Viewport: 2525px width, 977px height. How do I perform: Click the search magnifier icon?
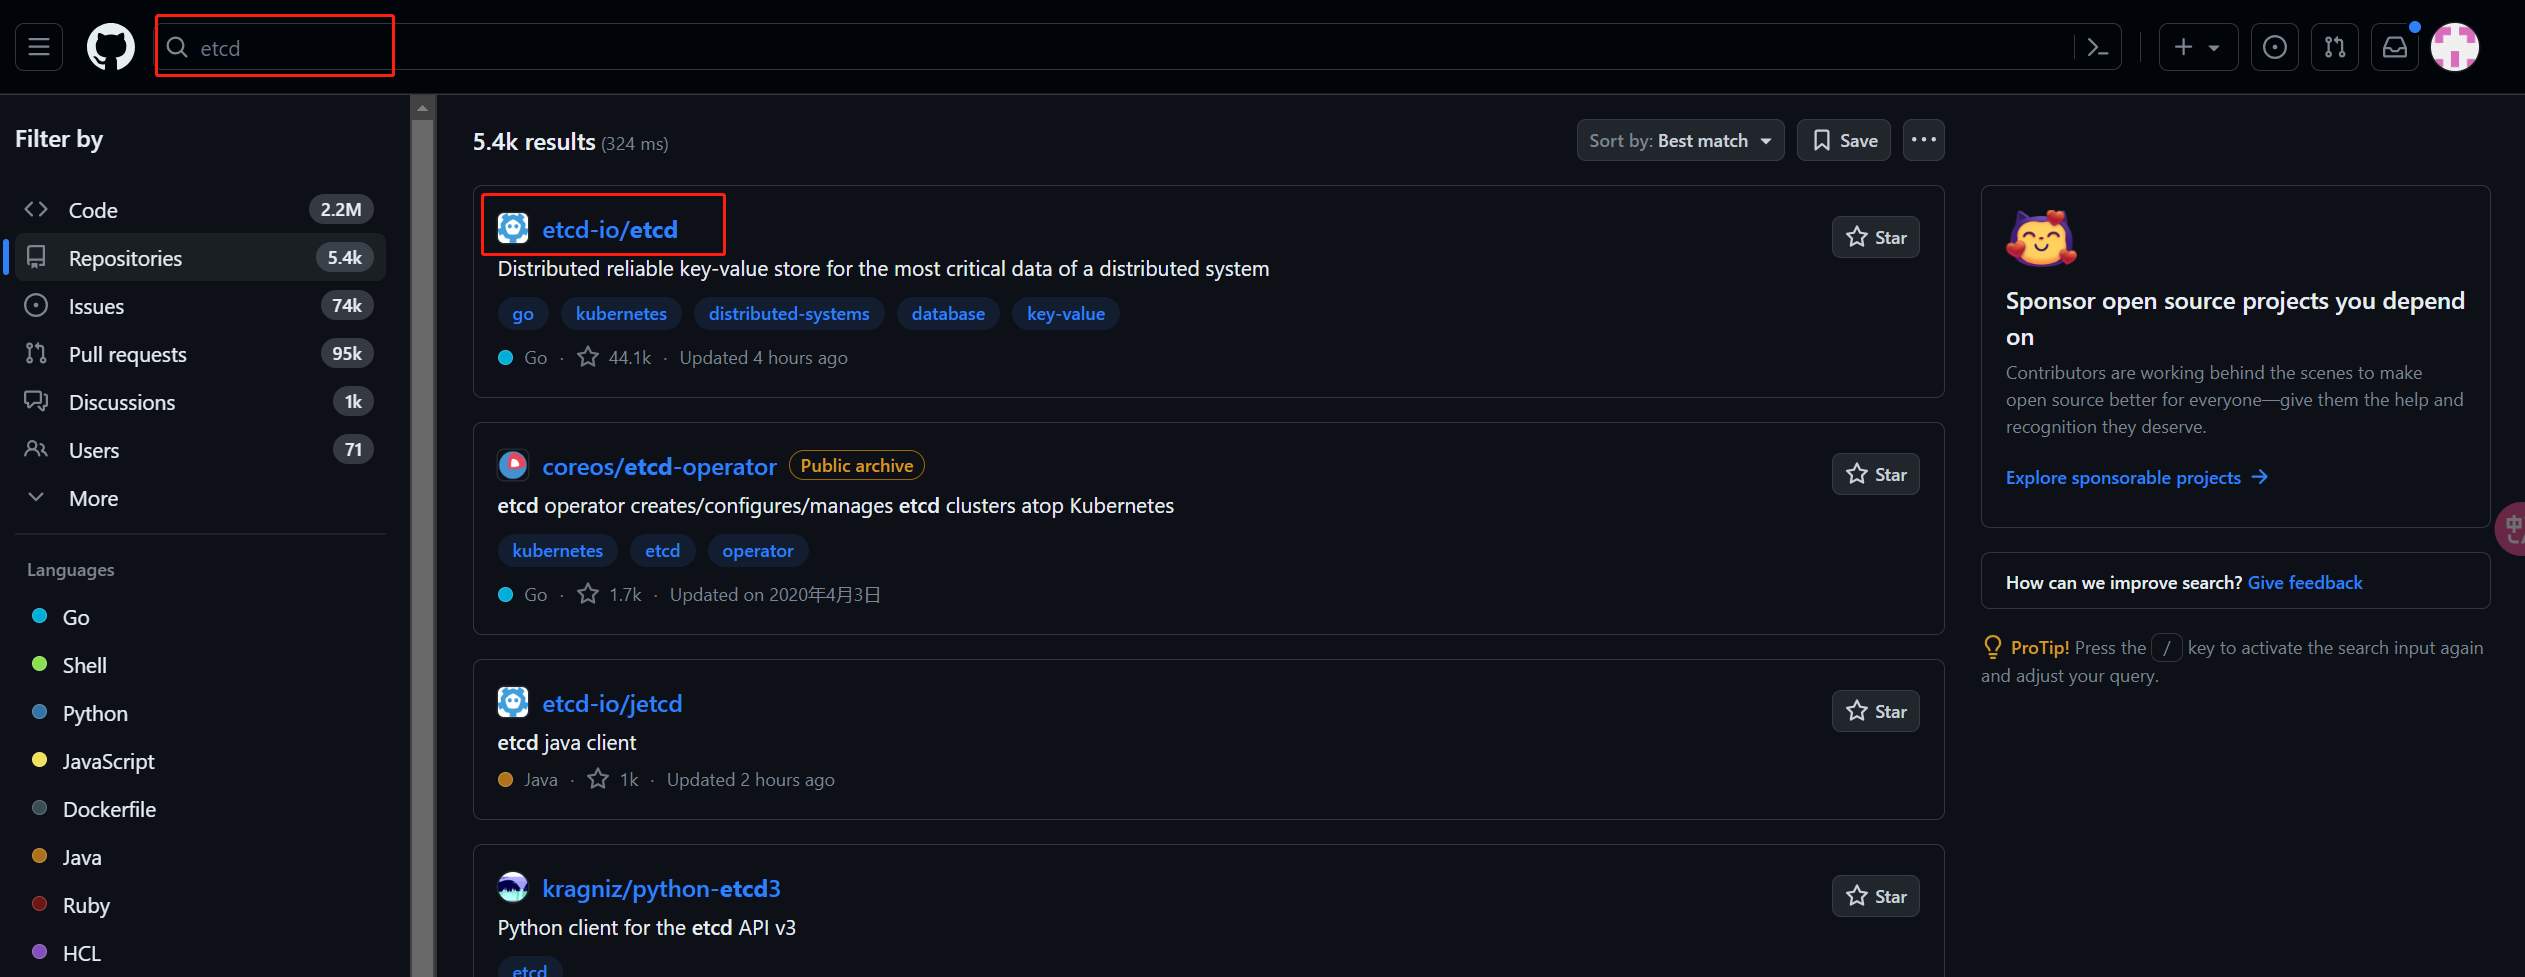click(x=177, y=47)
